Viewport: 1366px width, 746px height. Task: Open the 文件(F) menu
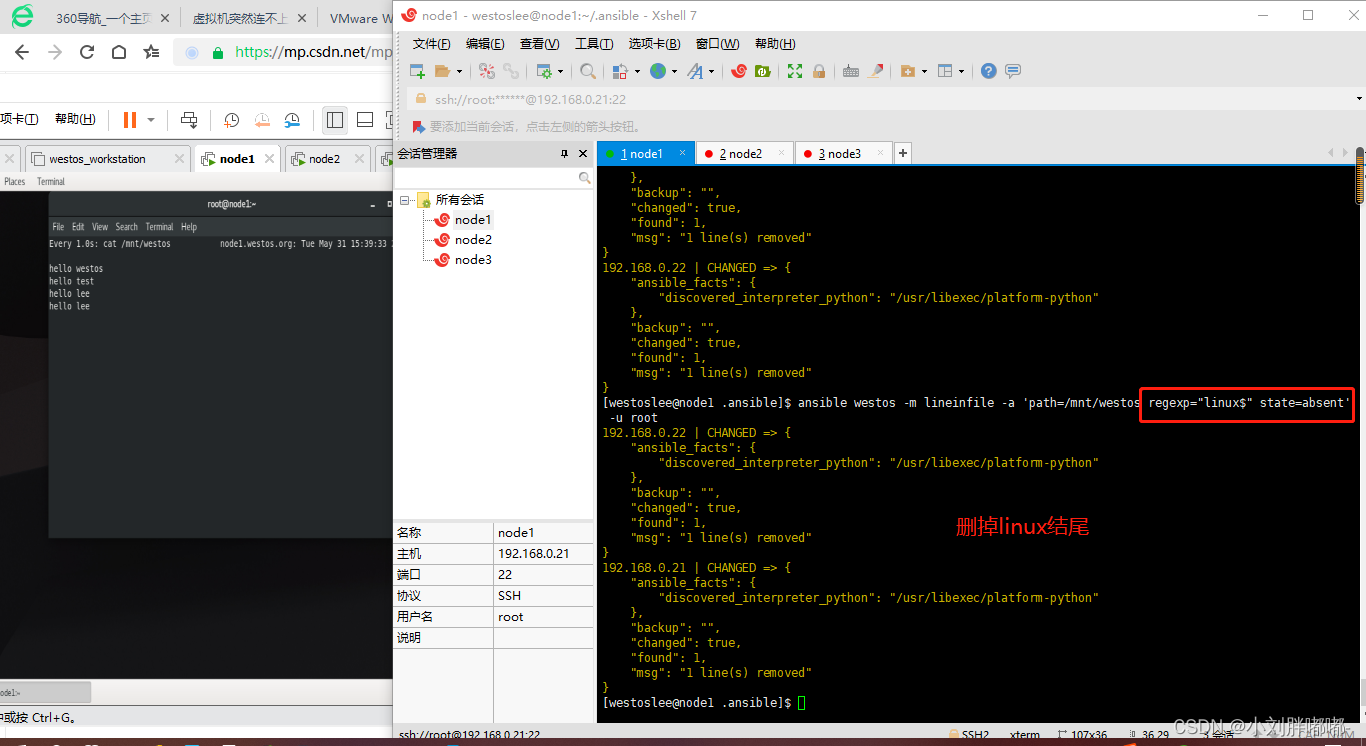(432, 44)
